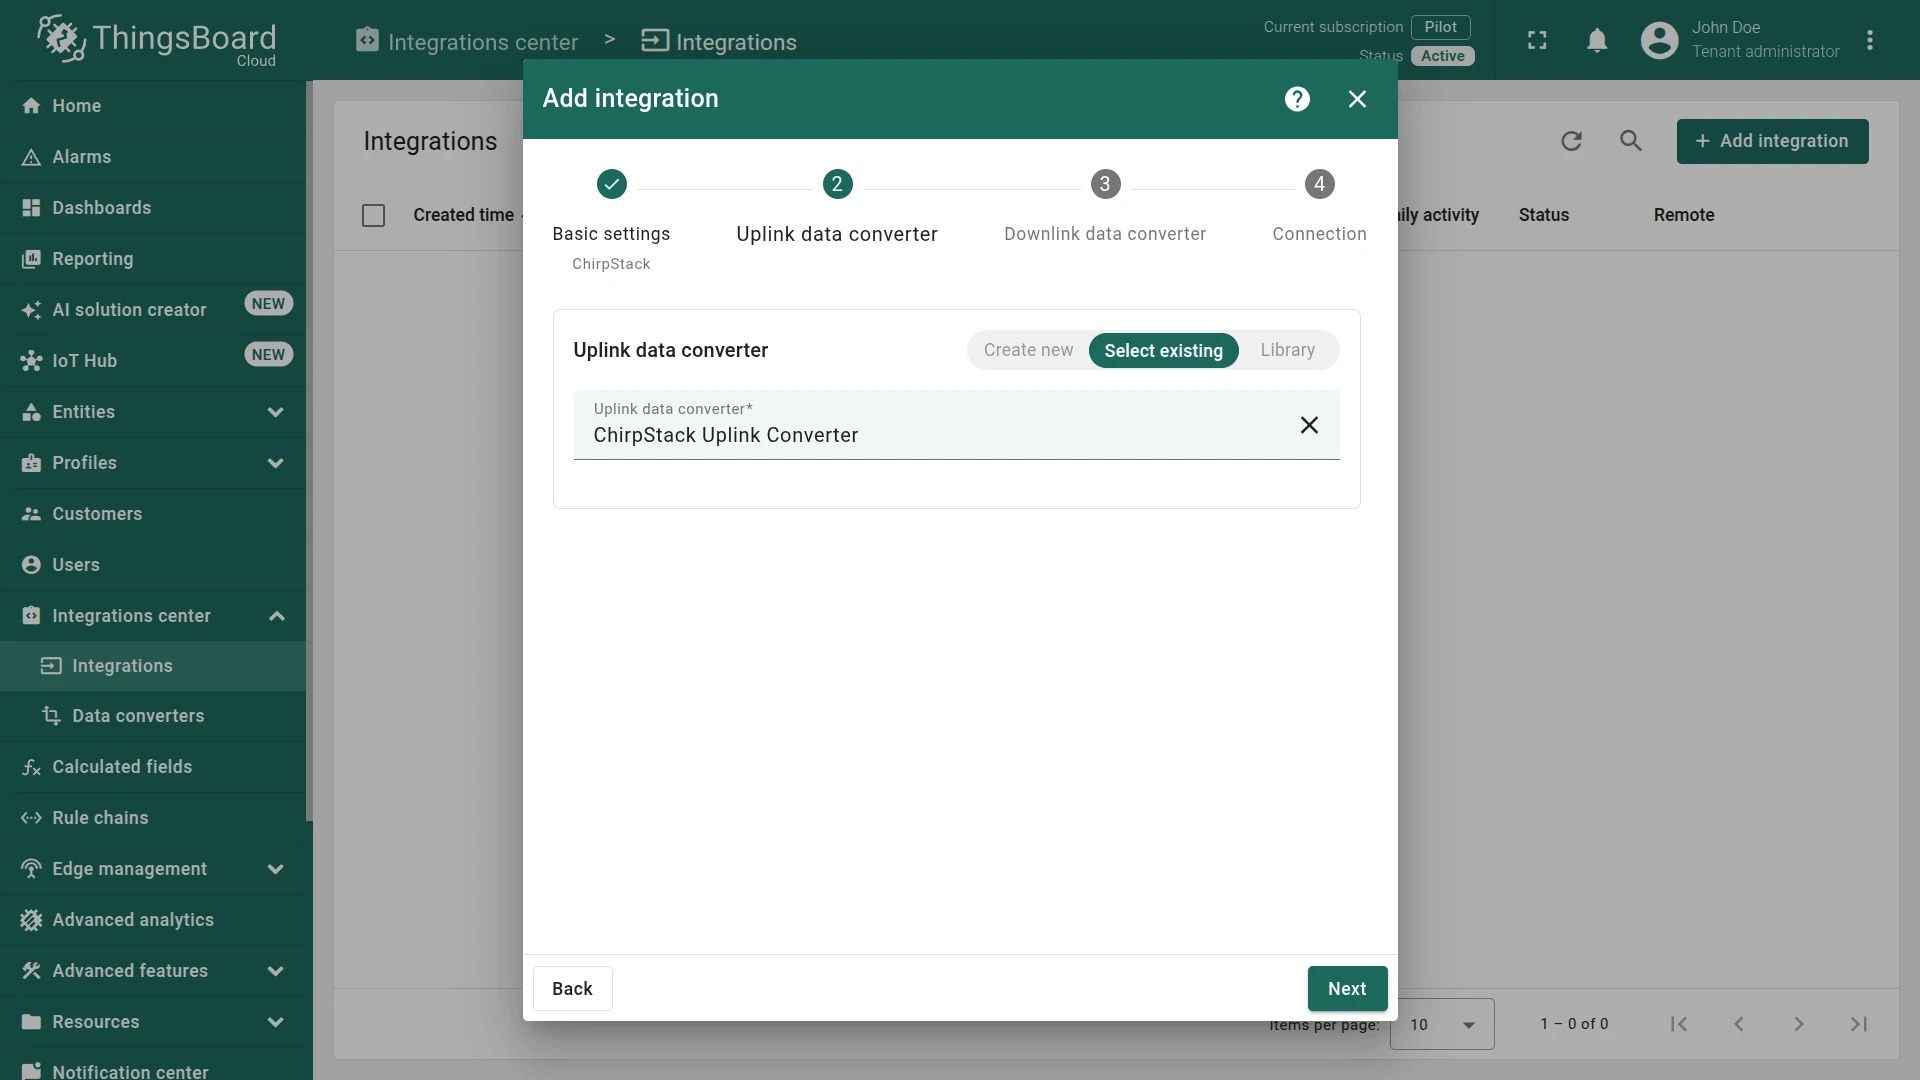Expand the Edge management chevron

click(x=276, y=869)
